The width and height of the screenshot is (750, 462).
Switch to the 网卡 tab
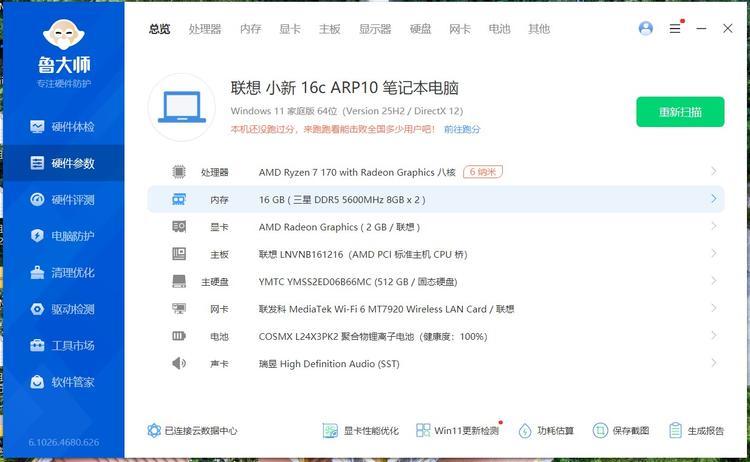point(460,29)
